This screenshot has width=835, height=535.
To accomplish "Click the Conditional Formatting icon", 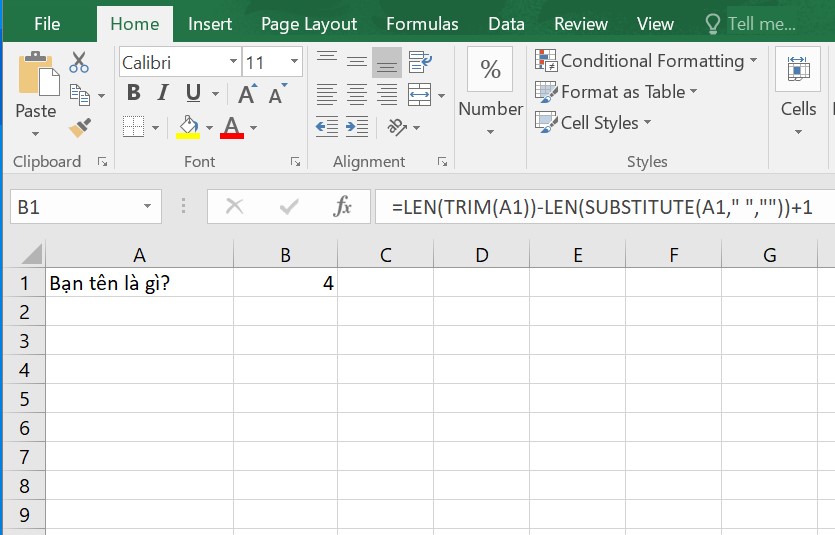I will (546, 61).
